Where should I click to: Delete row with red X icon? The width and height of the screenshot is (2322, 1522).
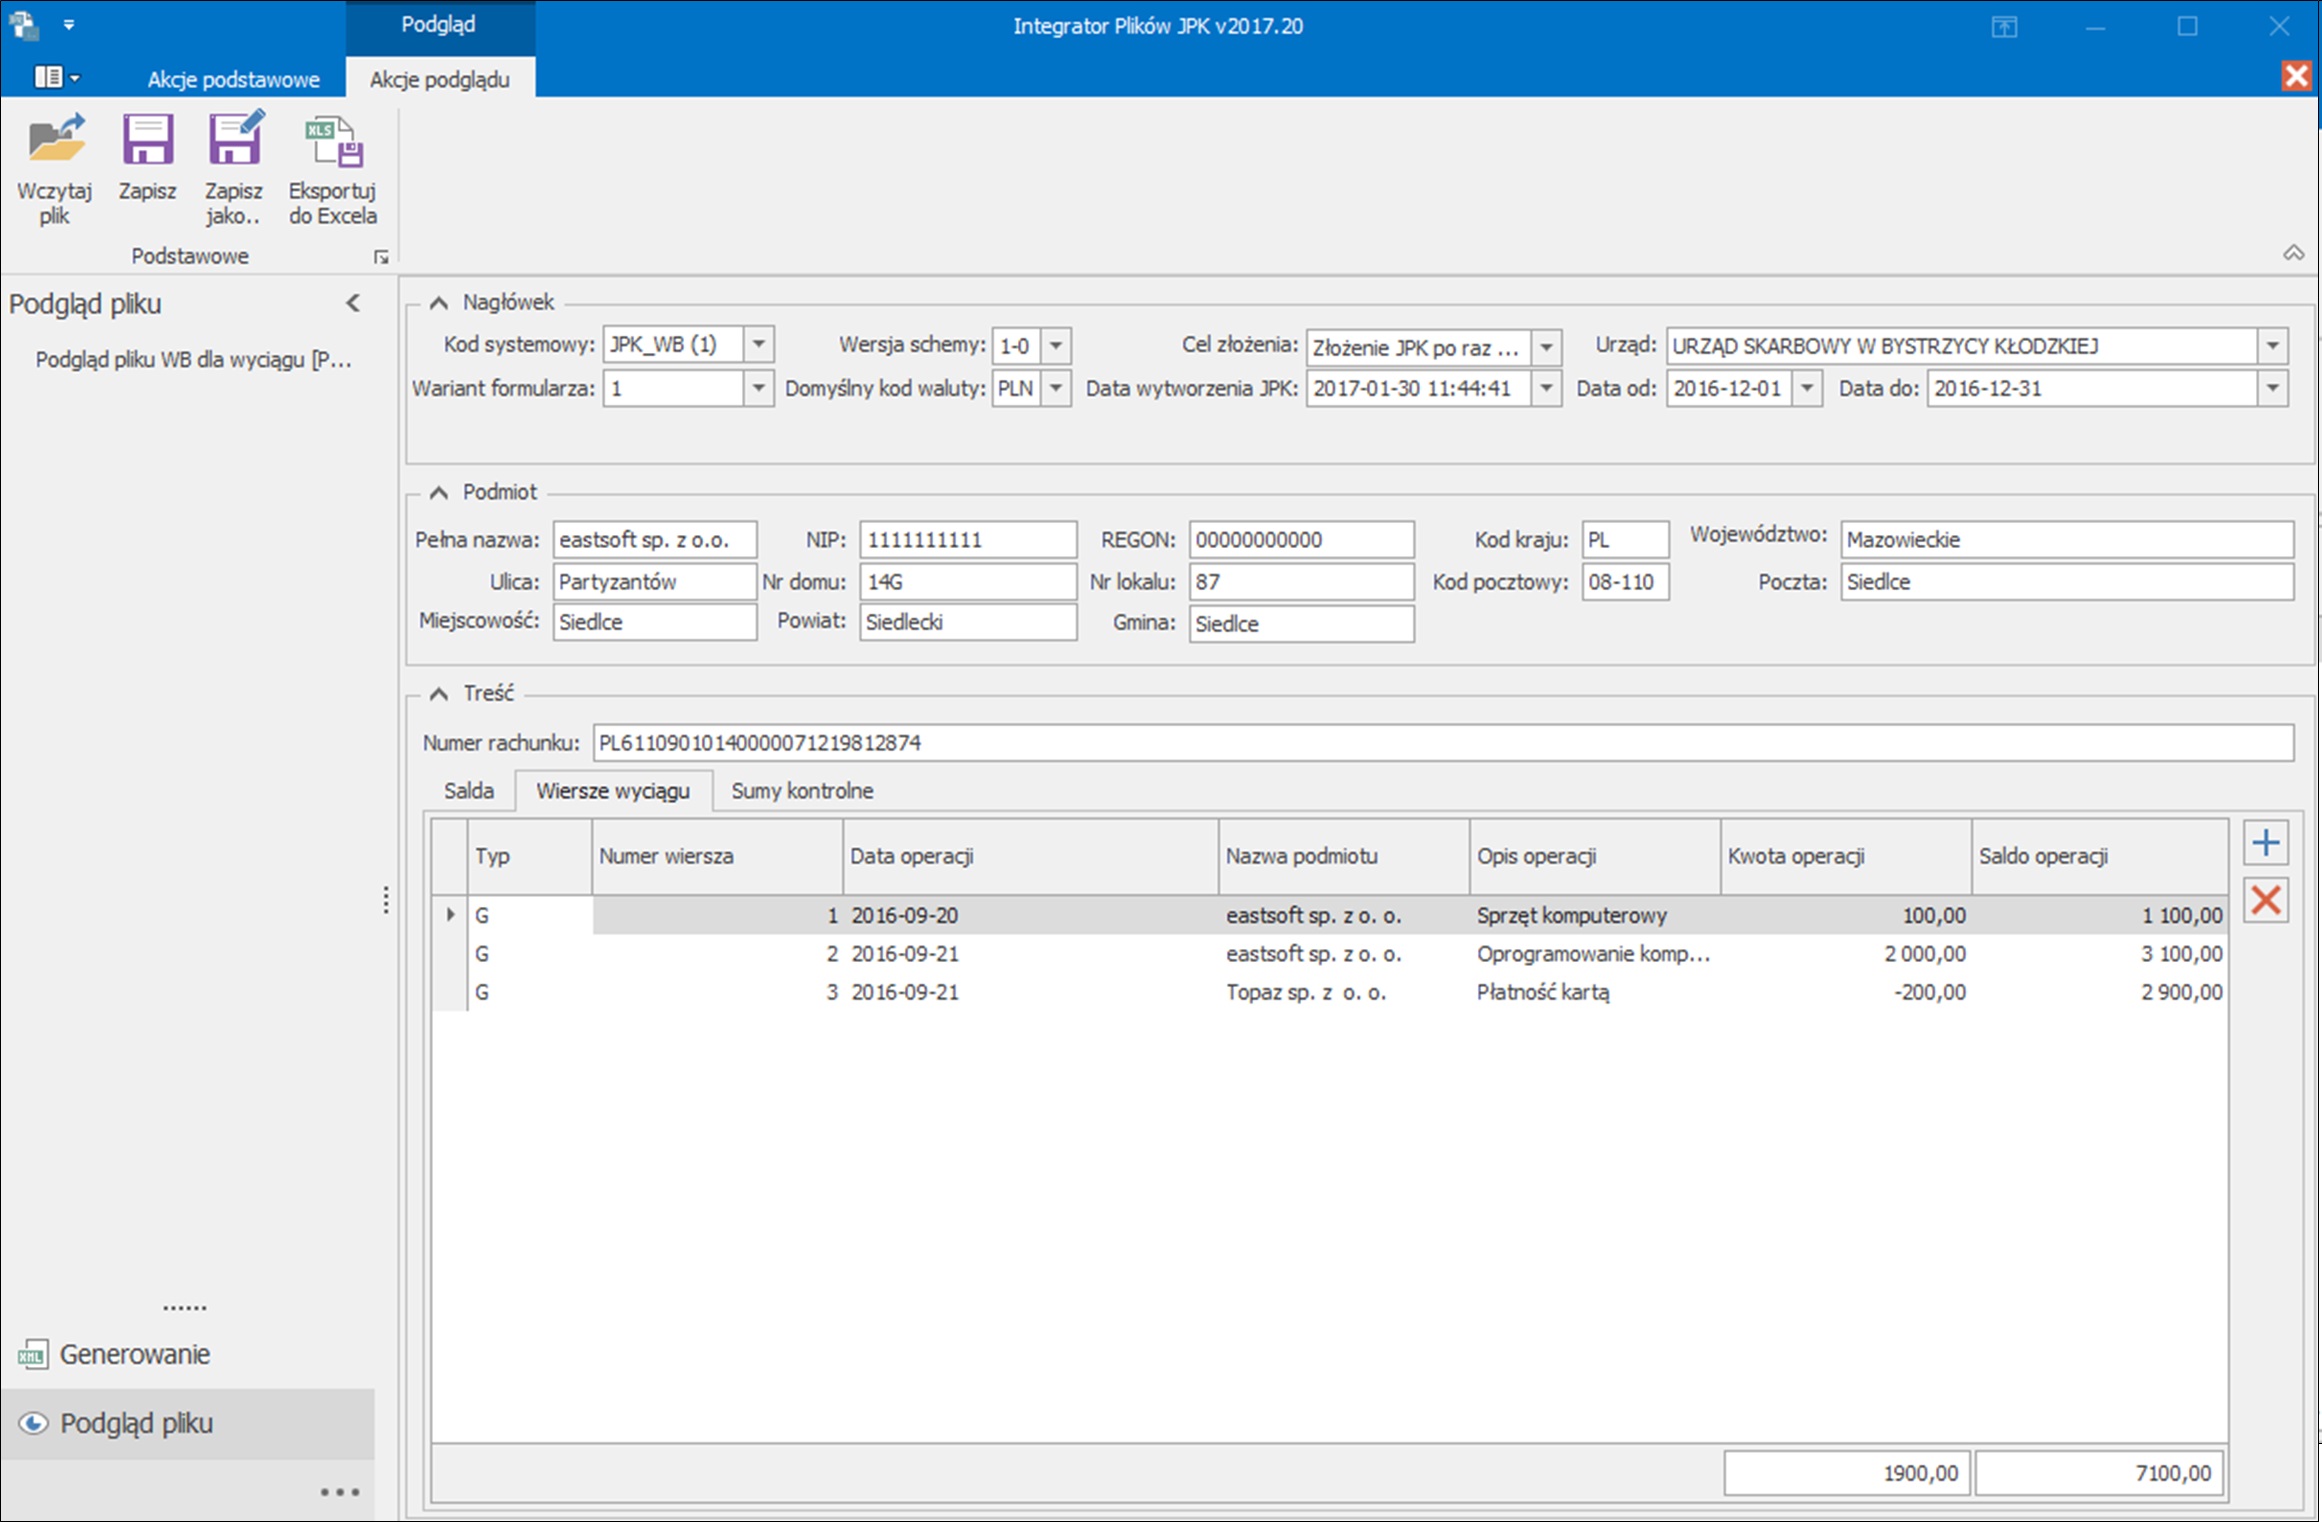2265,900
